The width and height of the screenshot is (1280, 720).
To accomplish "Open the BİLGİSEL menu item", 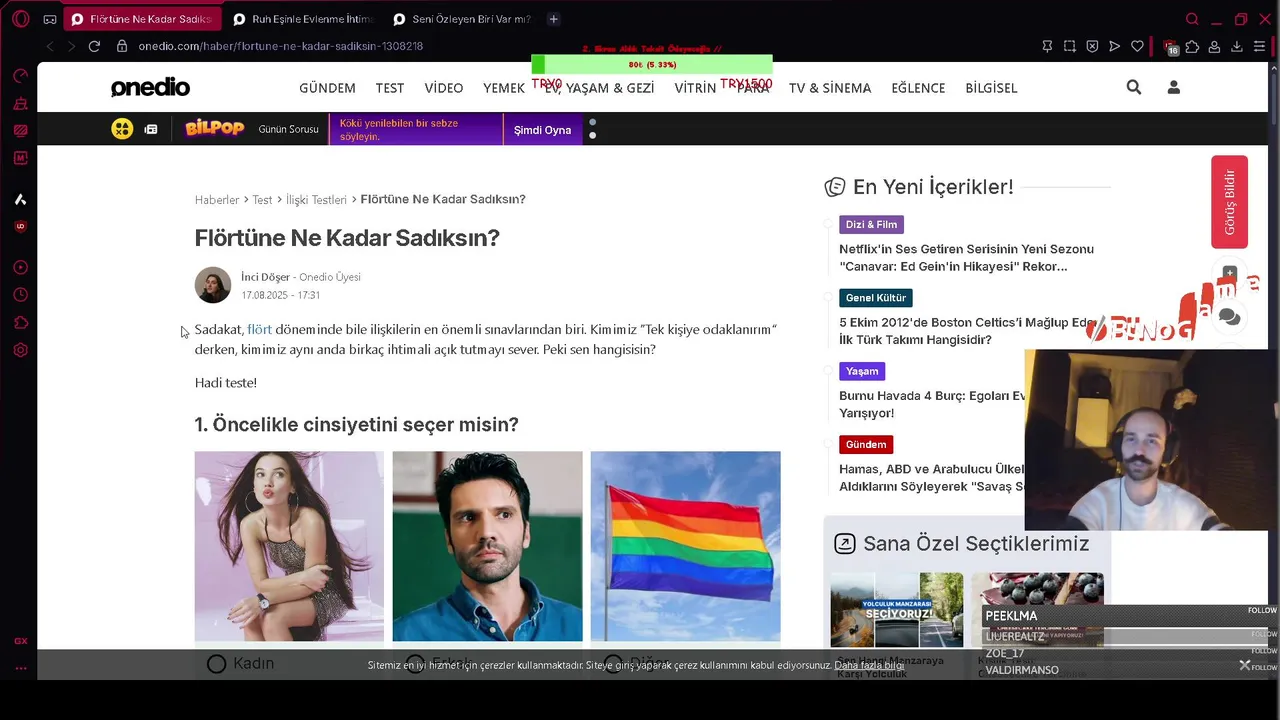I will click(x=991, y=88).
